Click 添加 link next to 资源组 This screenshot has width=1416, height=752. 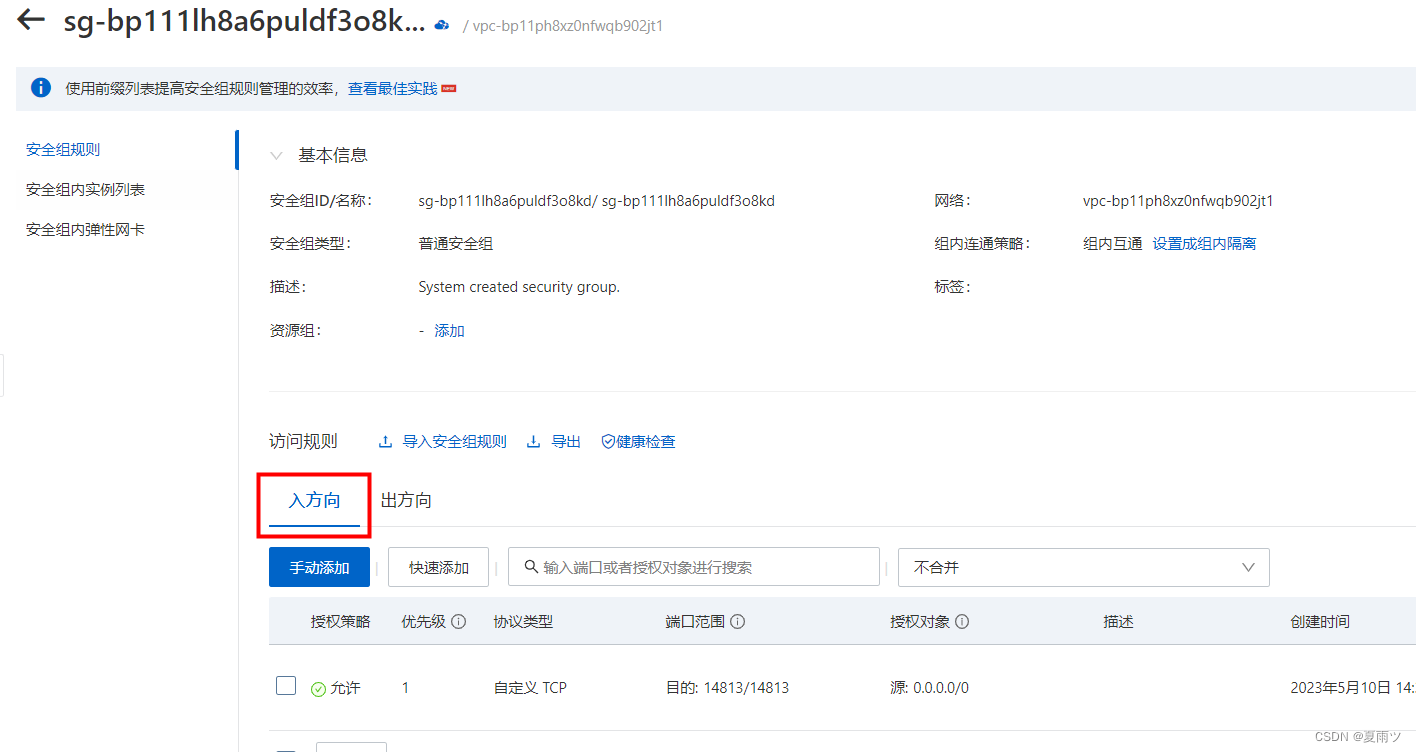[x=449, y=331]
